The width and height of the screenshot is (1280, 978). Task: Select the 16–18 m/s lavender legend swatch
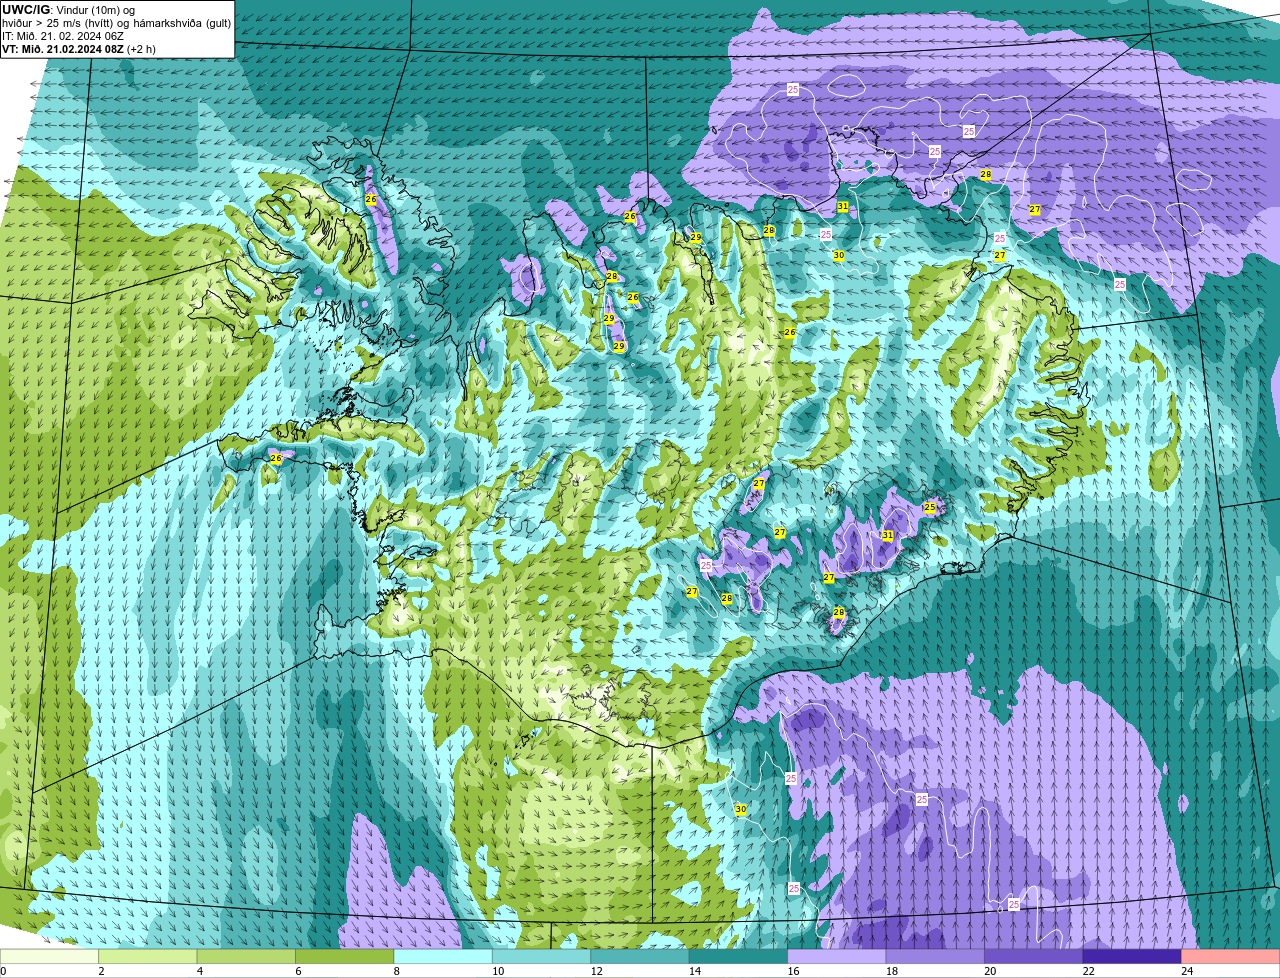837,956
